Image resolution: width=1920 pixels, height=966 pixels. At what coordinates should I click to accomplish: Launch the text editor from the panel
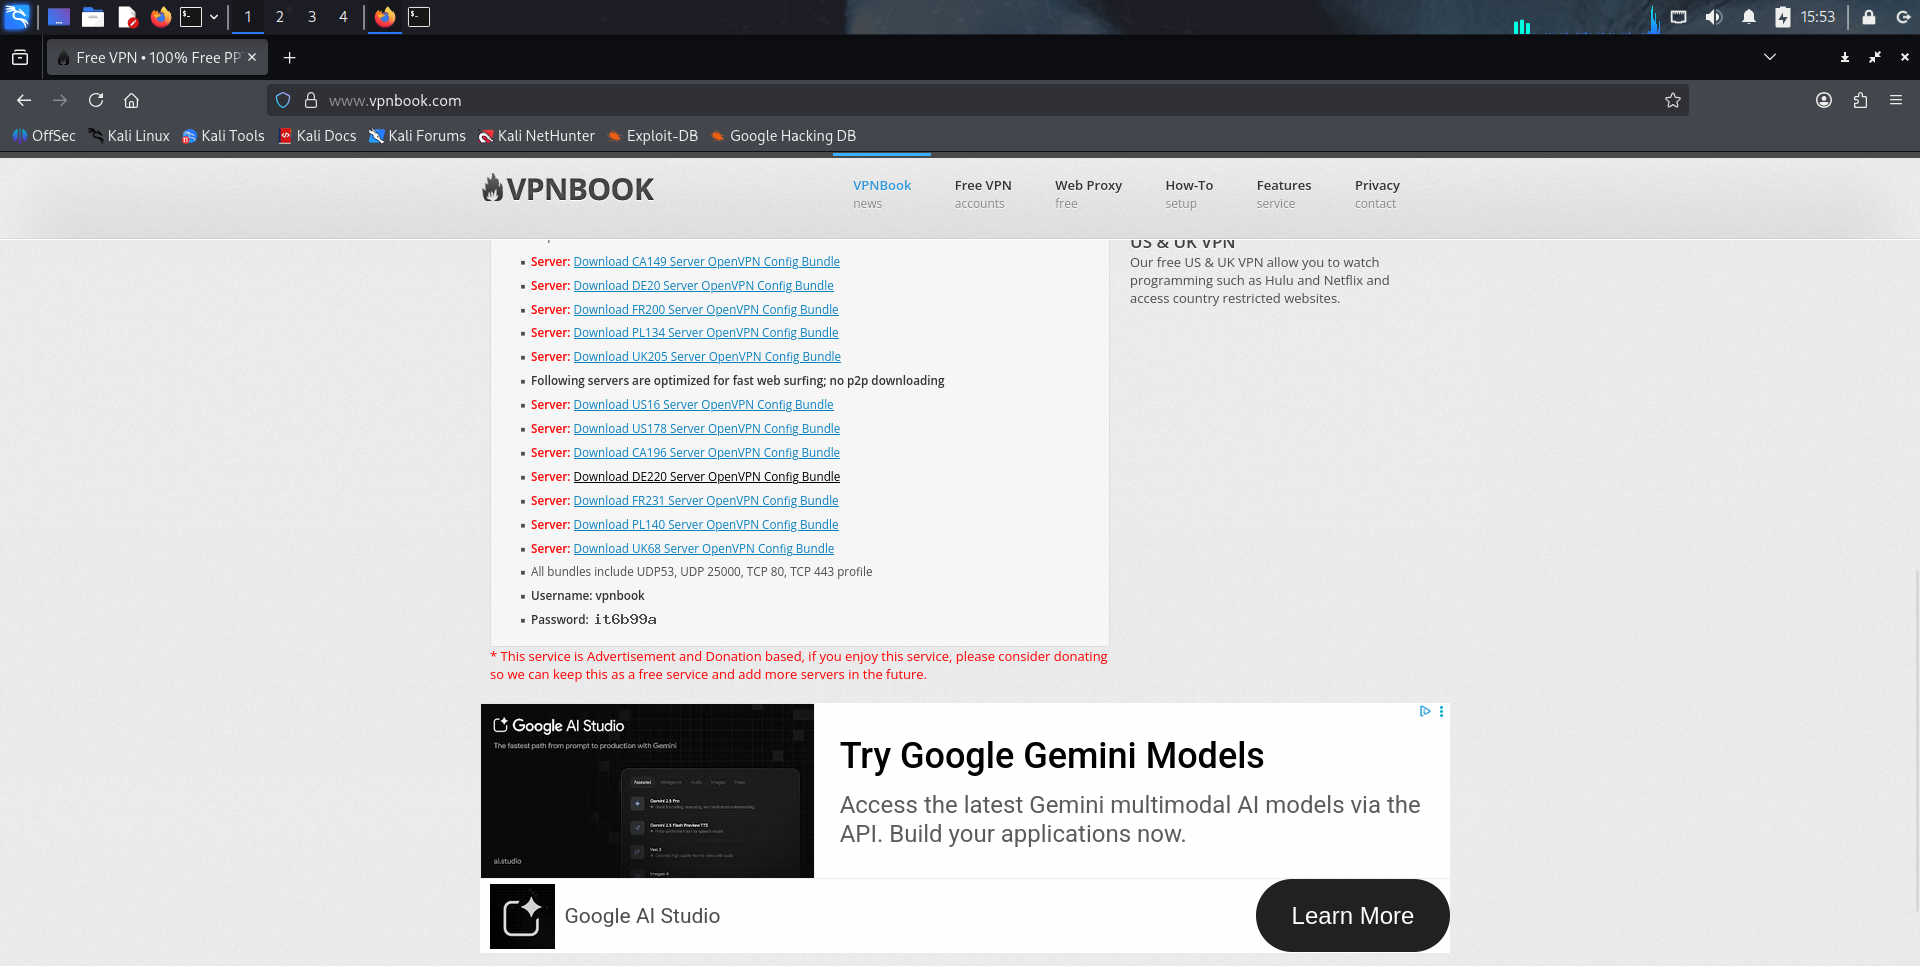pos(127,17)
